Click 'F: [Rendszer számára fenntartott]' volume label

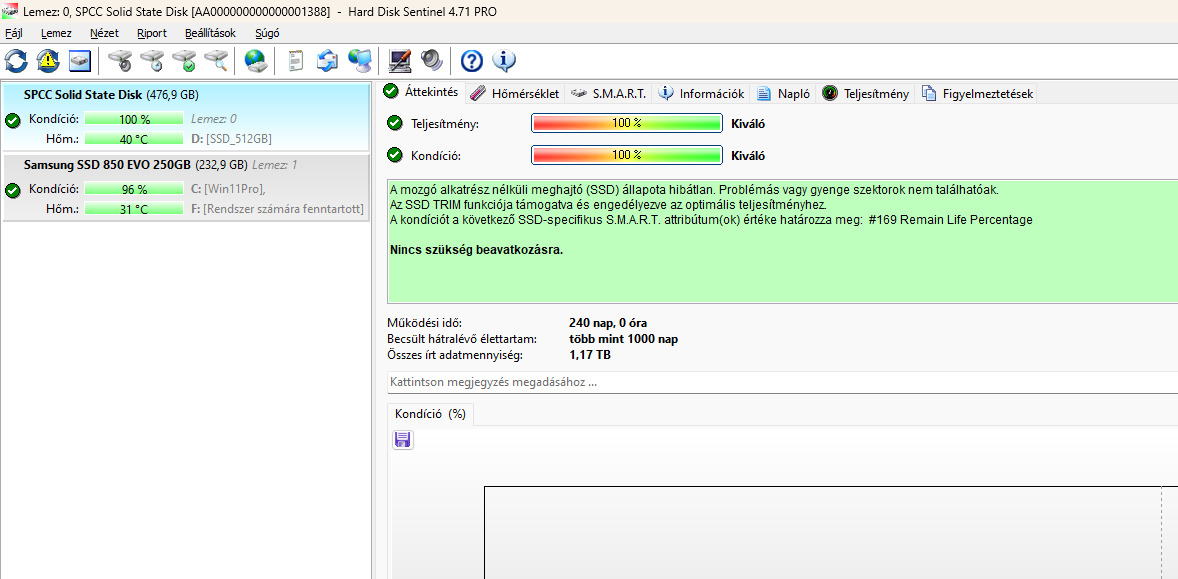pyautogui.click(x=277, y=209)
